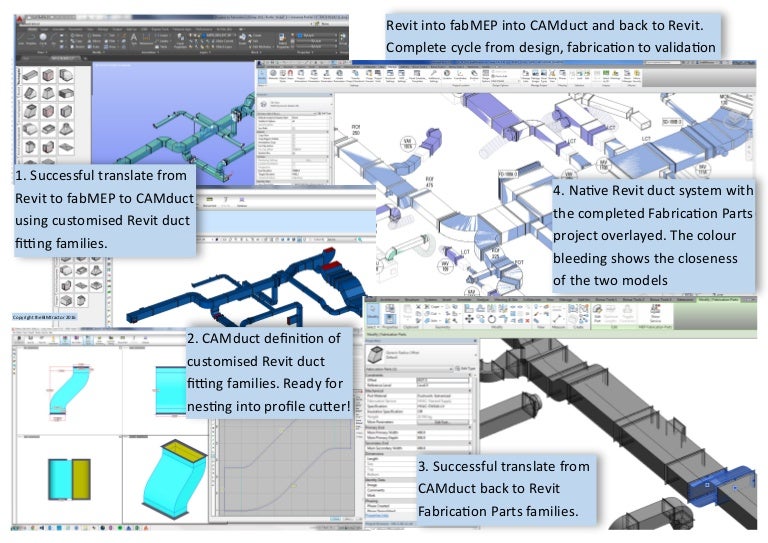
Task: Pick the straight rectangular duct palette thumbnail
Action: (x=30, y=75)
